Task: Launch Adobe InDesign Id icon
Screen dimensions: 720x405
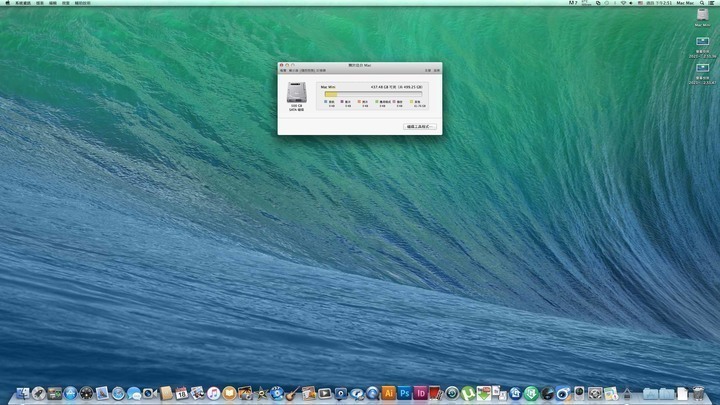Action: click(x=420, y=393)
